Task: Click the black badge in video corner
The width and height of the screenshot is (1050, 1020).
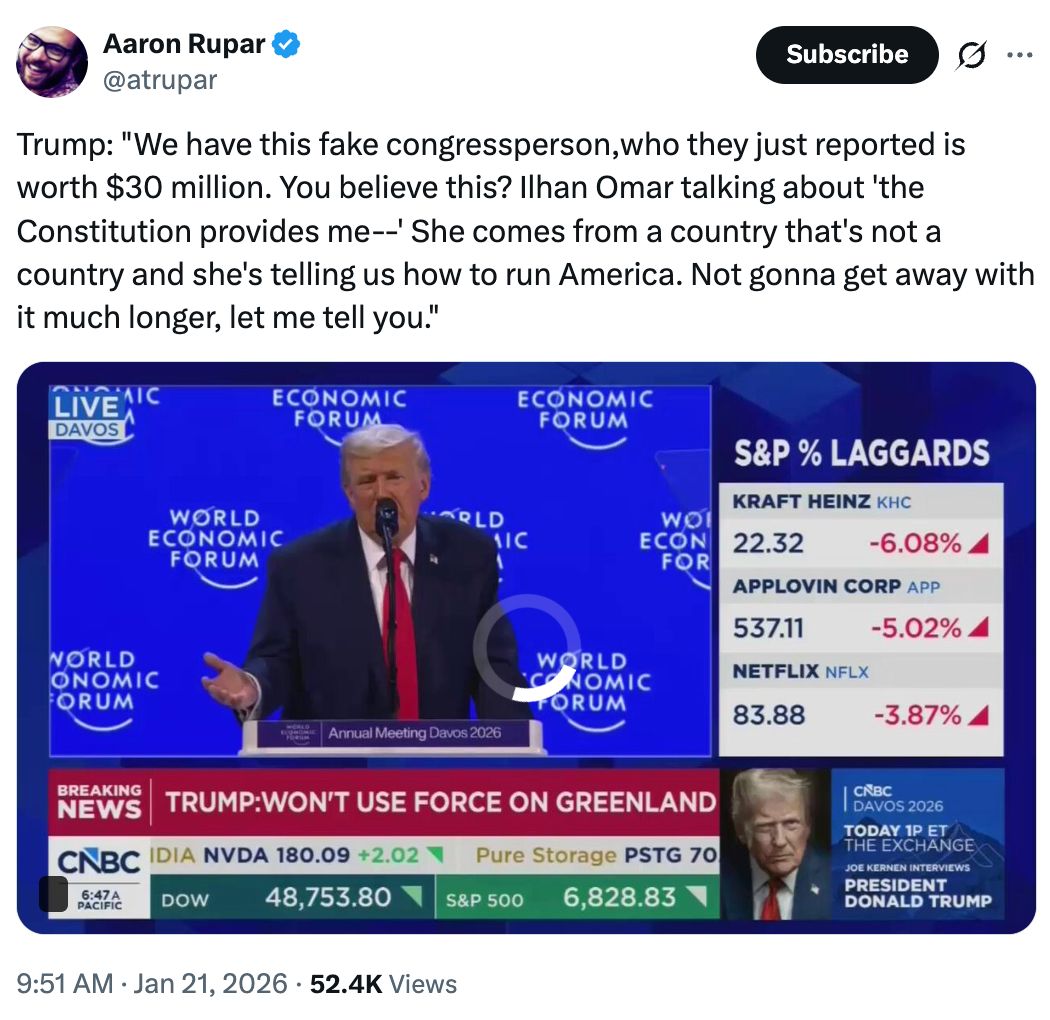Action: (x=53, y=893)
